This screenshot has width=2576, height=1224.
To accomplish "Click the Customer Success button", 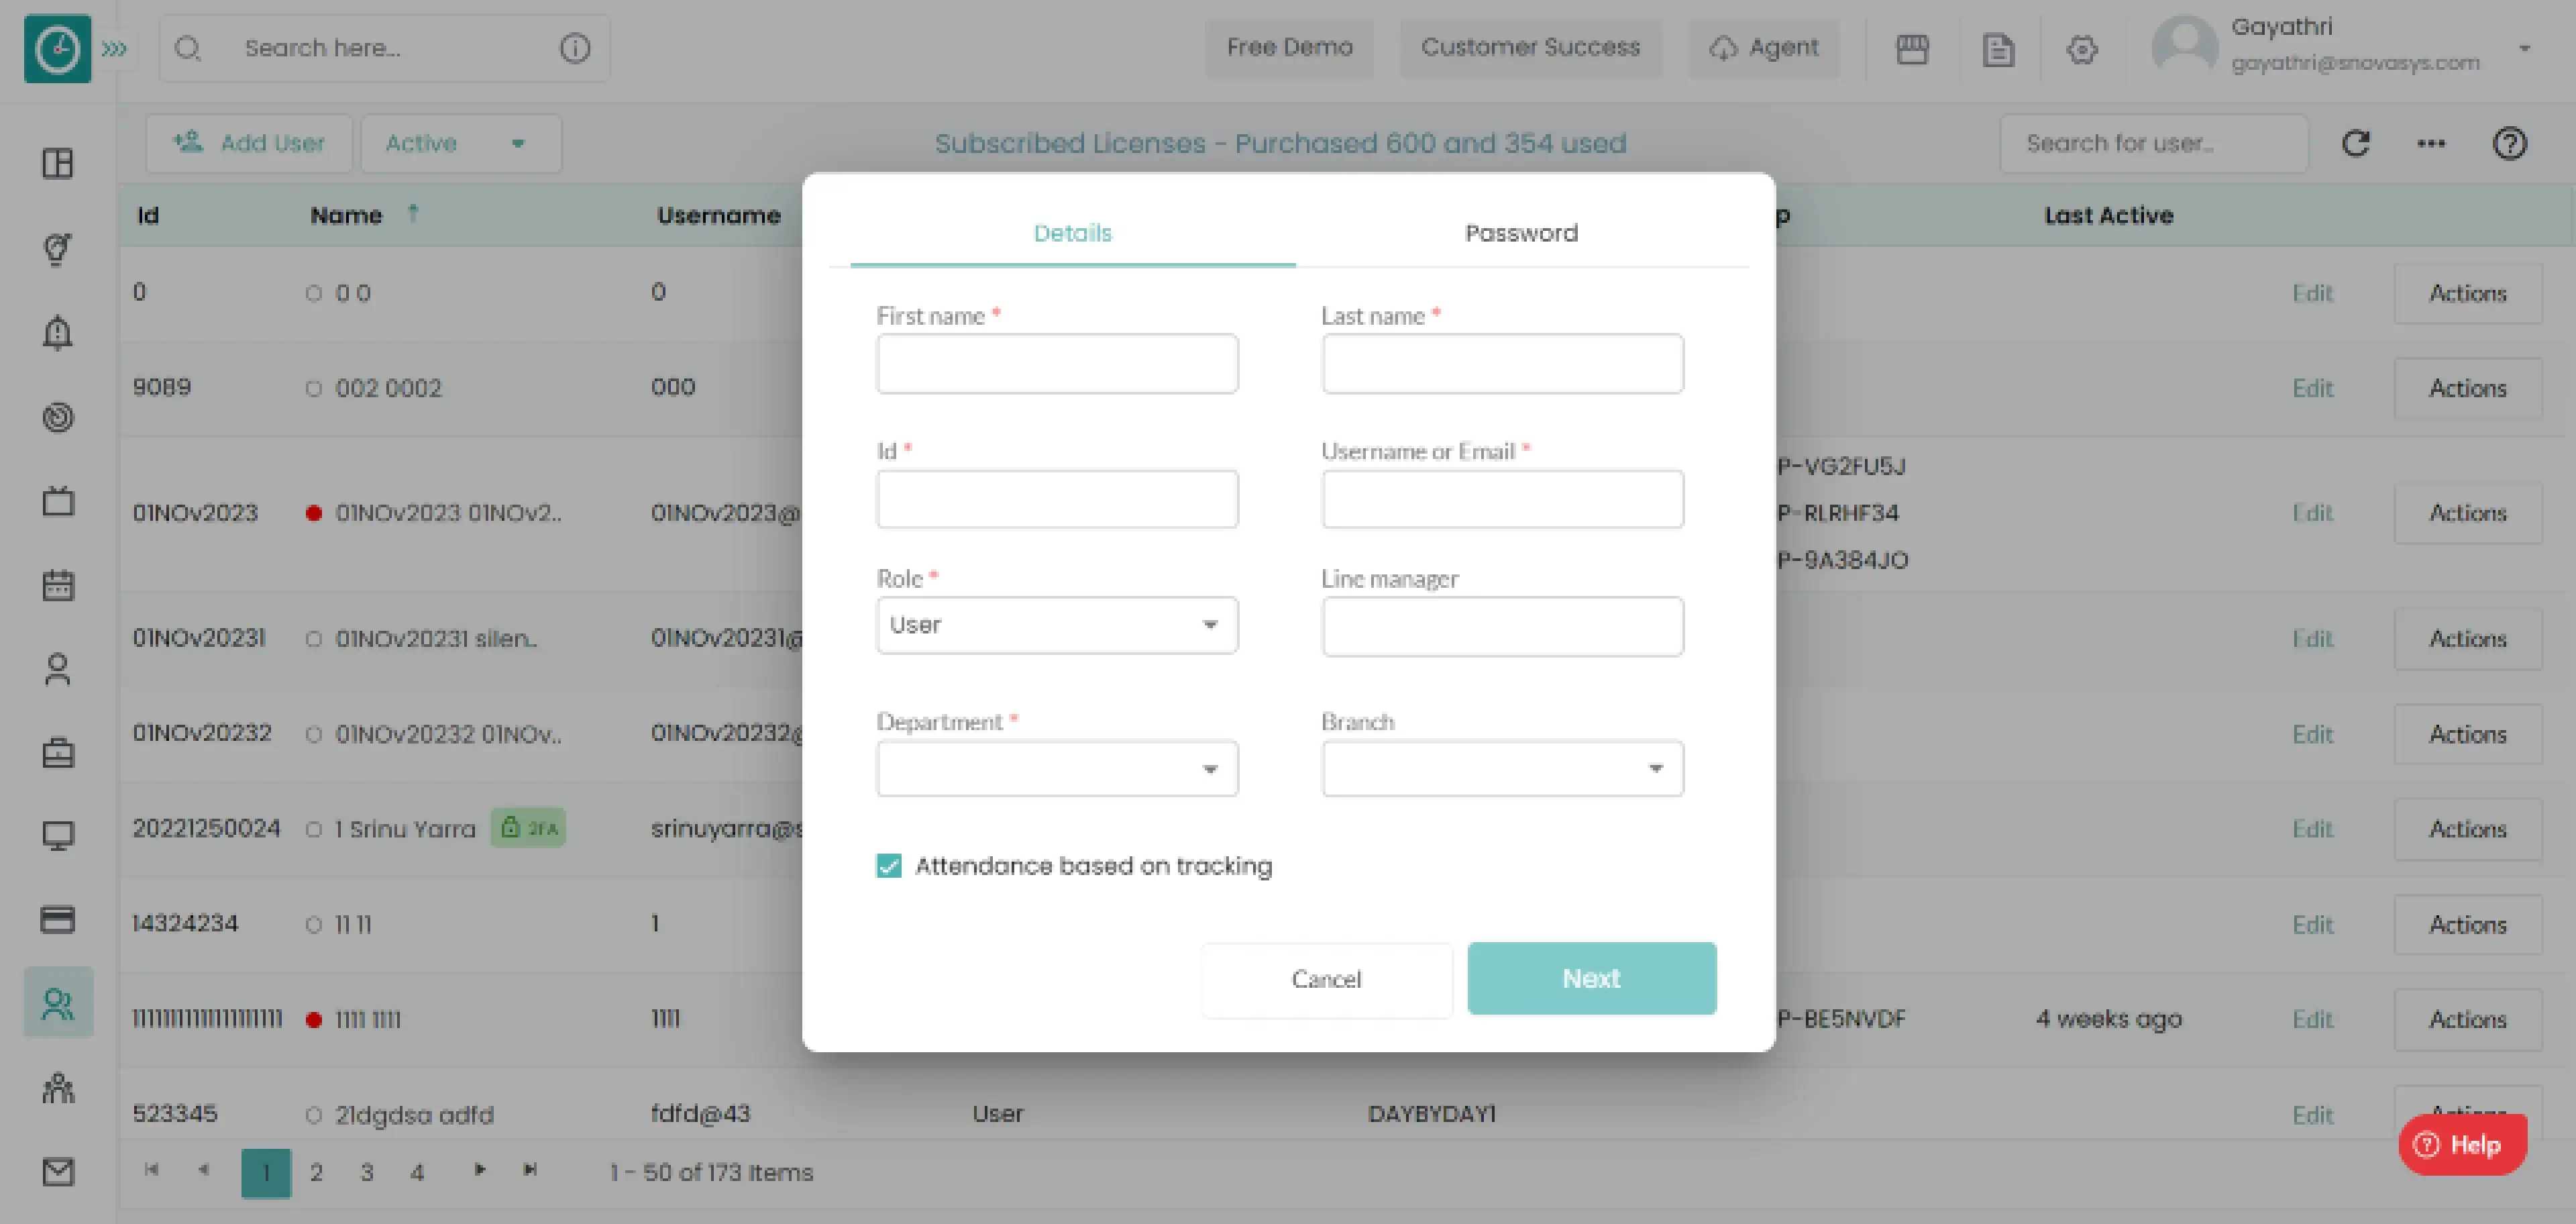I will [1530, 48].
